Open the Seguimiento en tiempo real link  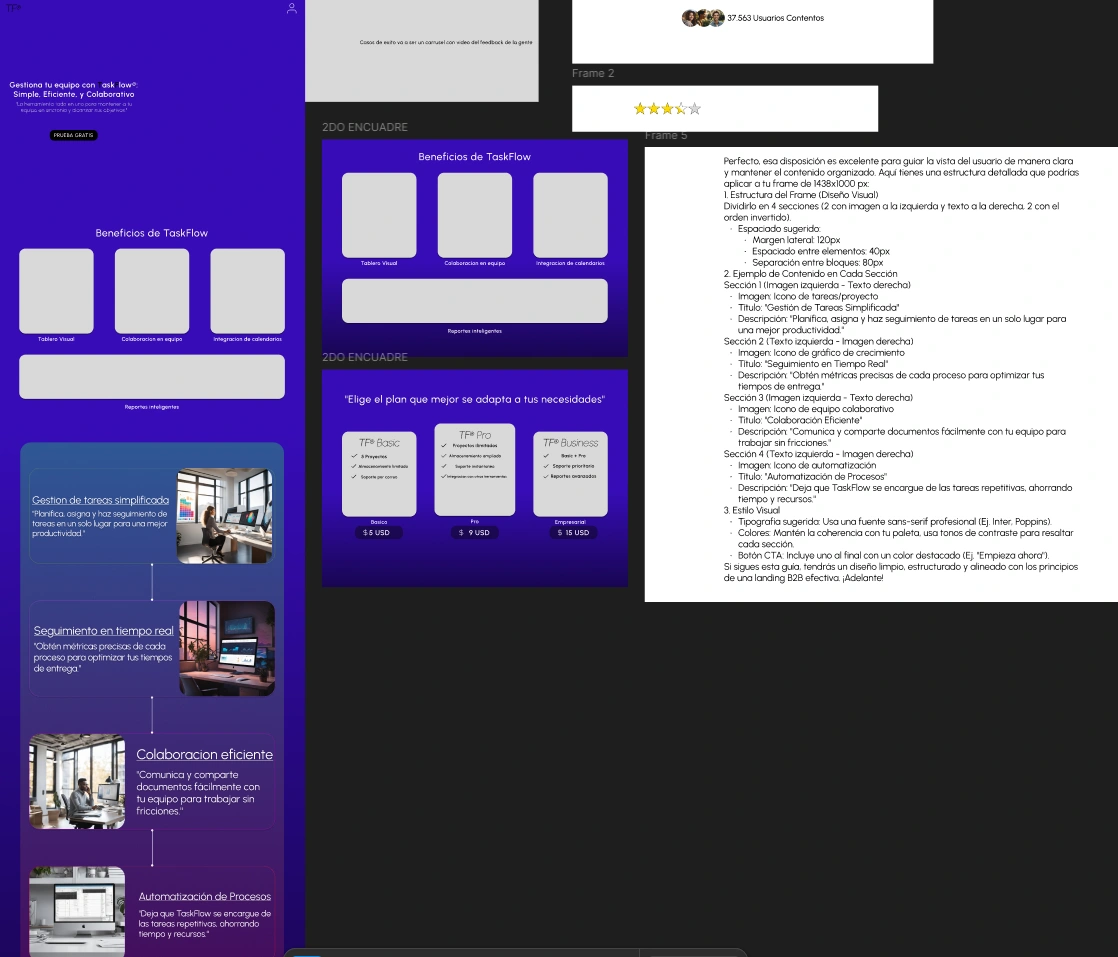click(x=103, y=630)
